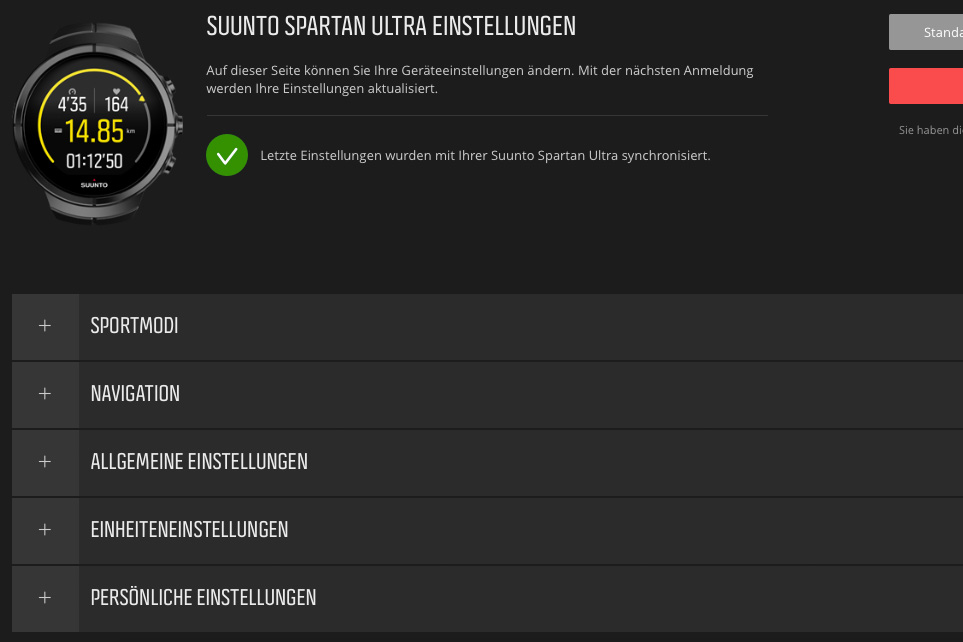The image size is (963, 642).
Task: Open the Persönliche Einstellungen section header
Action: point(203,598)
